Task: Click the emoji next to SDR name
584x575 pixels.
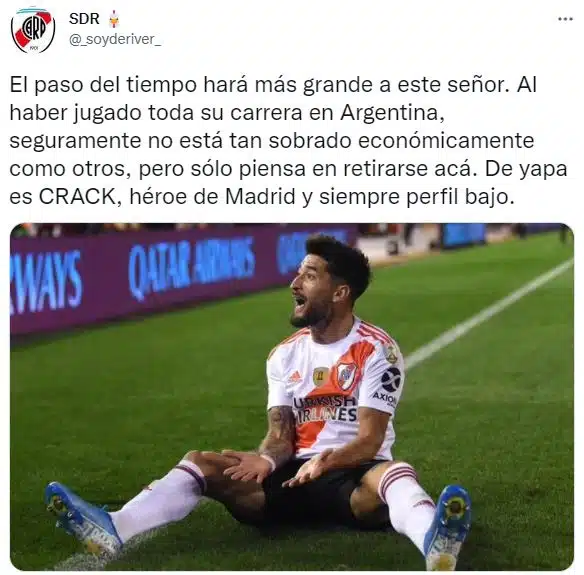Action: pos(114,19)
